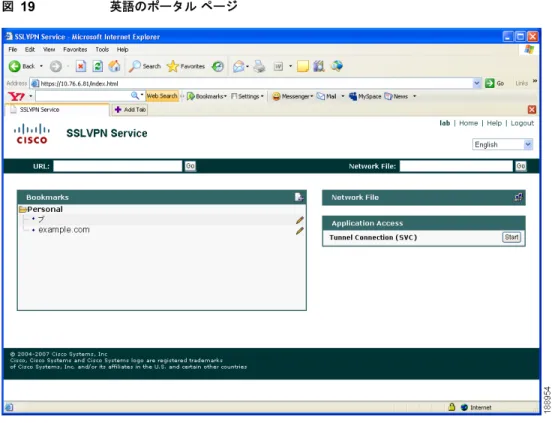Open the MySpace toolbar button
552x423 pixels.
click(365, 96)
